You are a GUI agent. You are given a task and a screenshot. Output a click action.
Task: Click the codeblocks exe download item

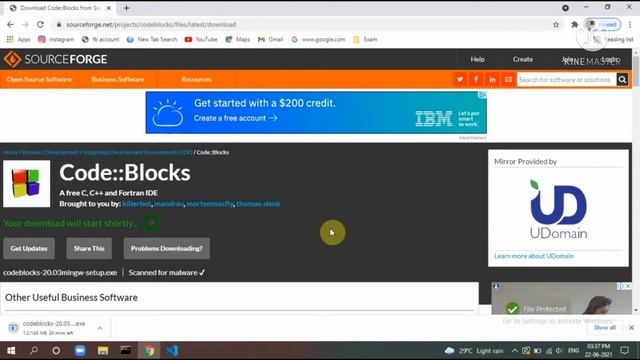49,328
